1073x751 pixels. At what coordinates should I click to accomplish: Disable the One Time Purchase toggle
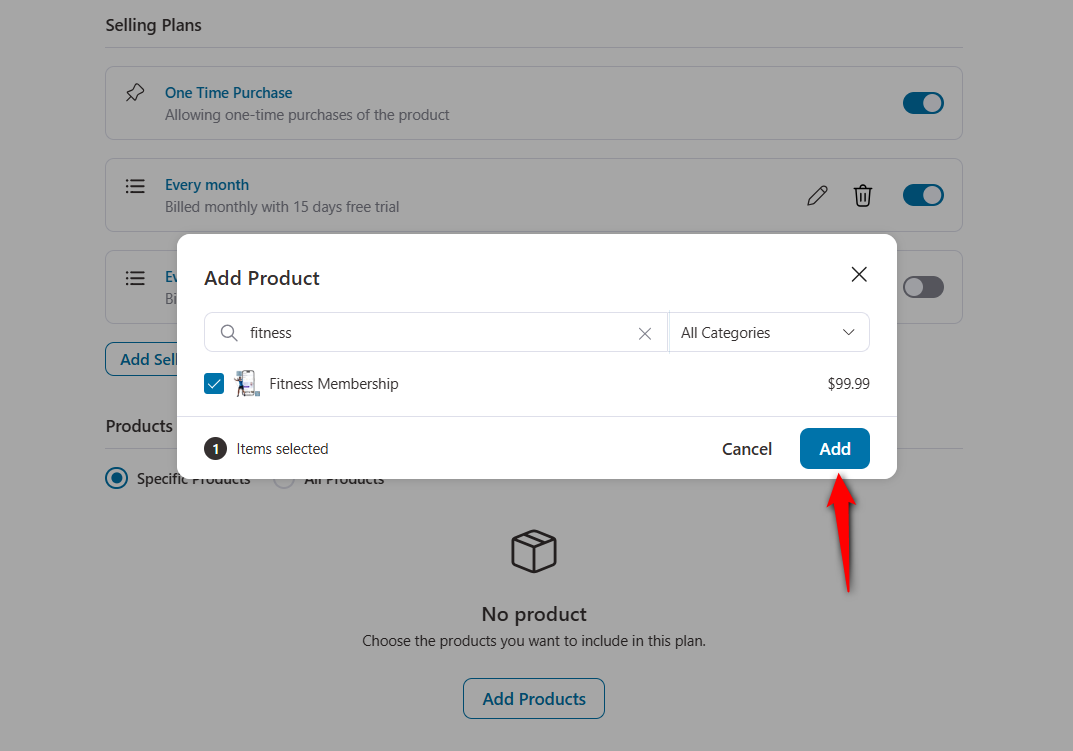click(922, 102)
